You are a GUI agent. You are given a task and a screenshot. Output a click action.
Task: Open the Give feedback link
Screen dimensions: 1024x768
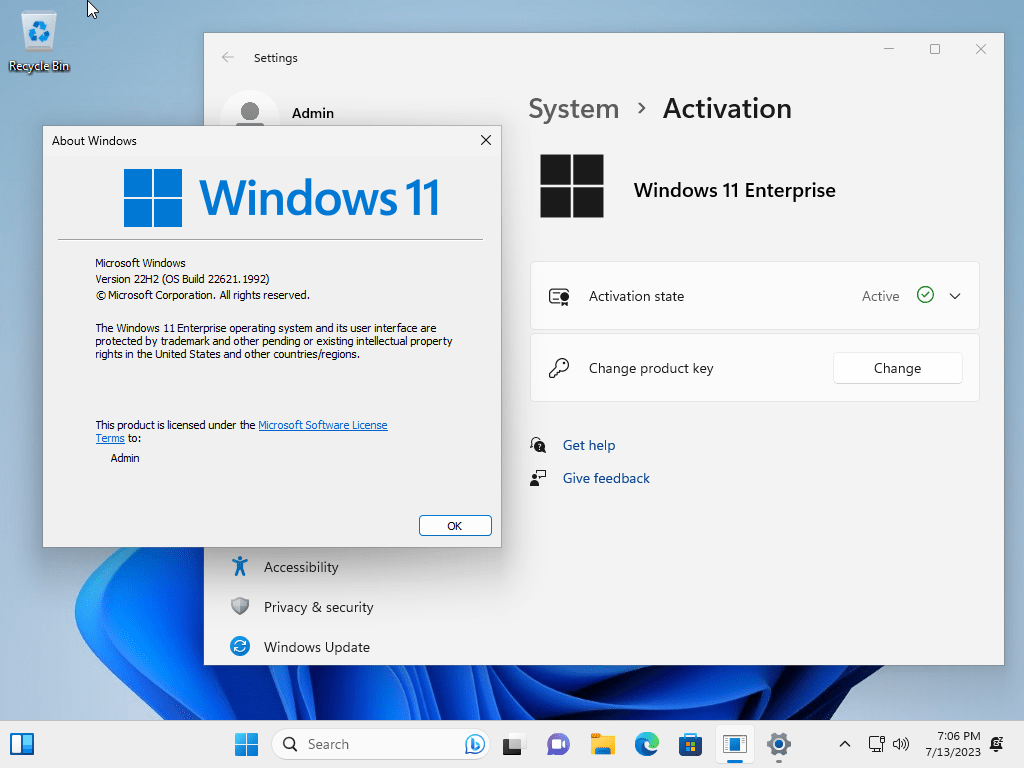606,478
